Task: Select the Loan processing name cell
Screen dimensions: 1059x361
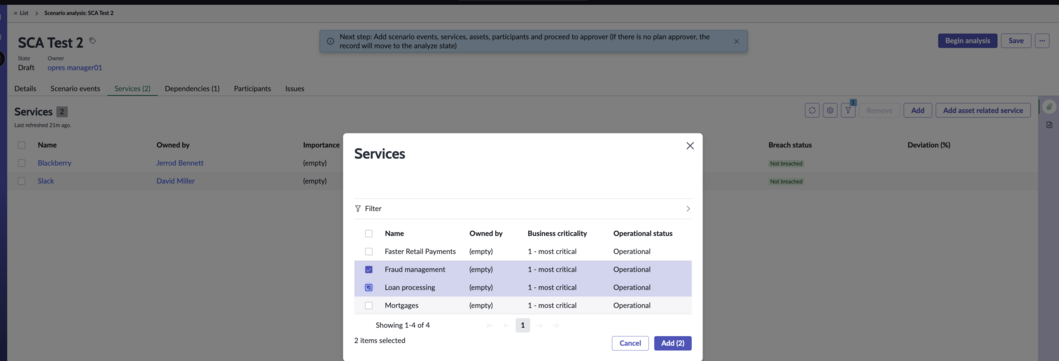Action: click(410, 287)
